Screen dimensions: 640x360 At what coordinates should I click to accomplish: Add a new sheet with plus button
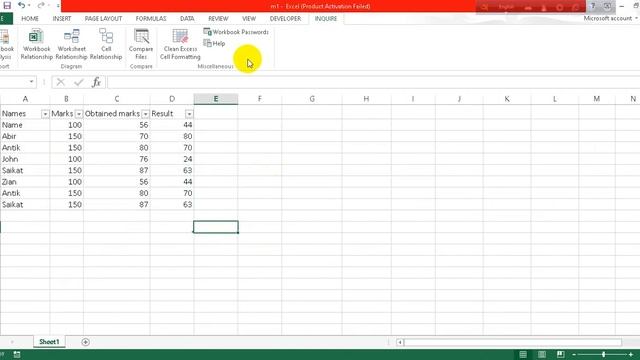85,342
